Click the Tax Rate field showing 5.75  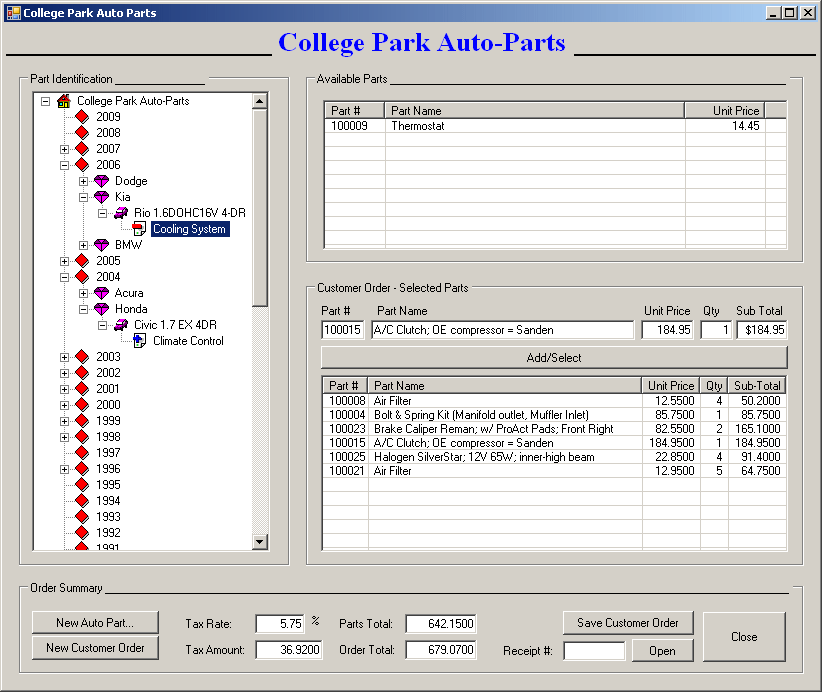tap(280, 624)
